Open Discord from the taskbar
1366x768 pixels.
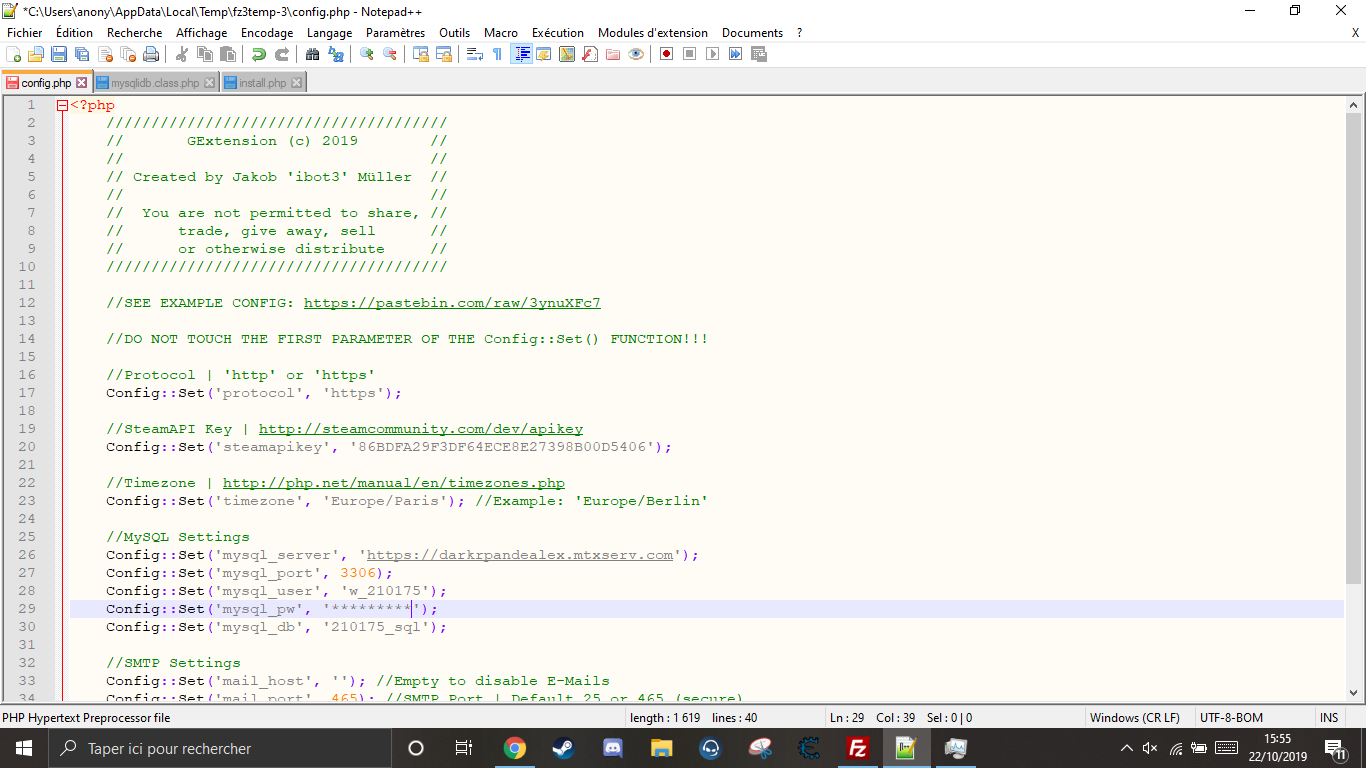(x=612, y=748)
